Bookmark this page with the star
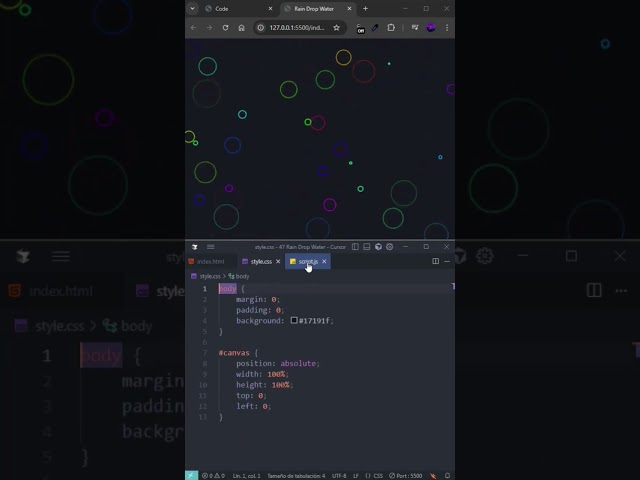640x480 pixels. pos(336,28)
